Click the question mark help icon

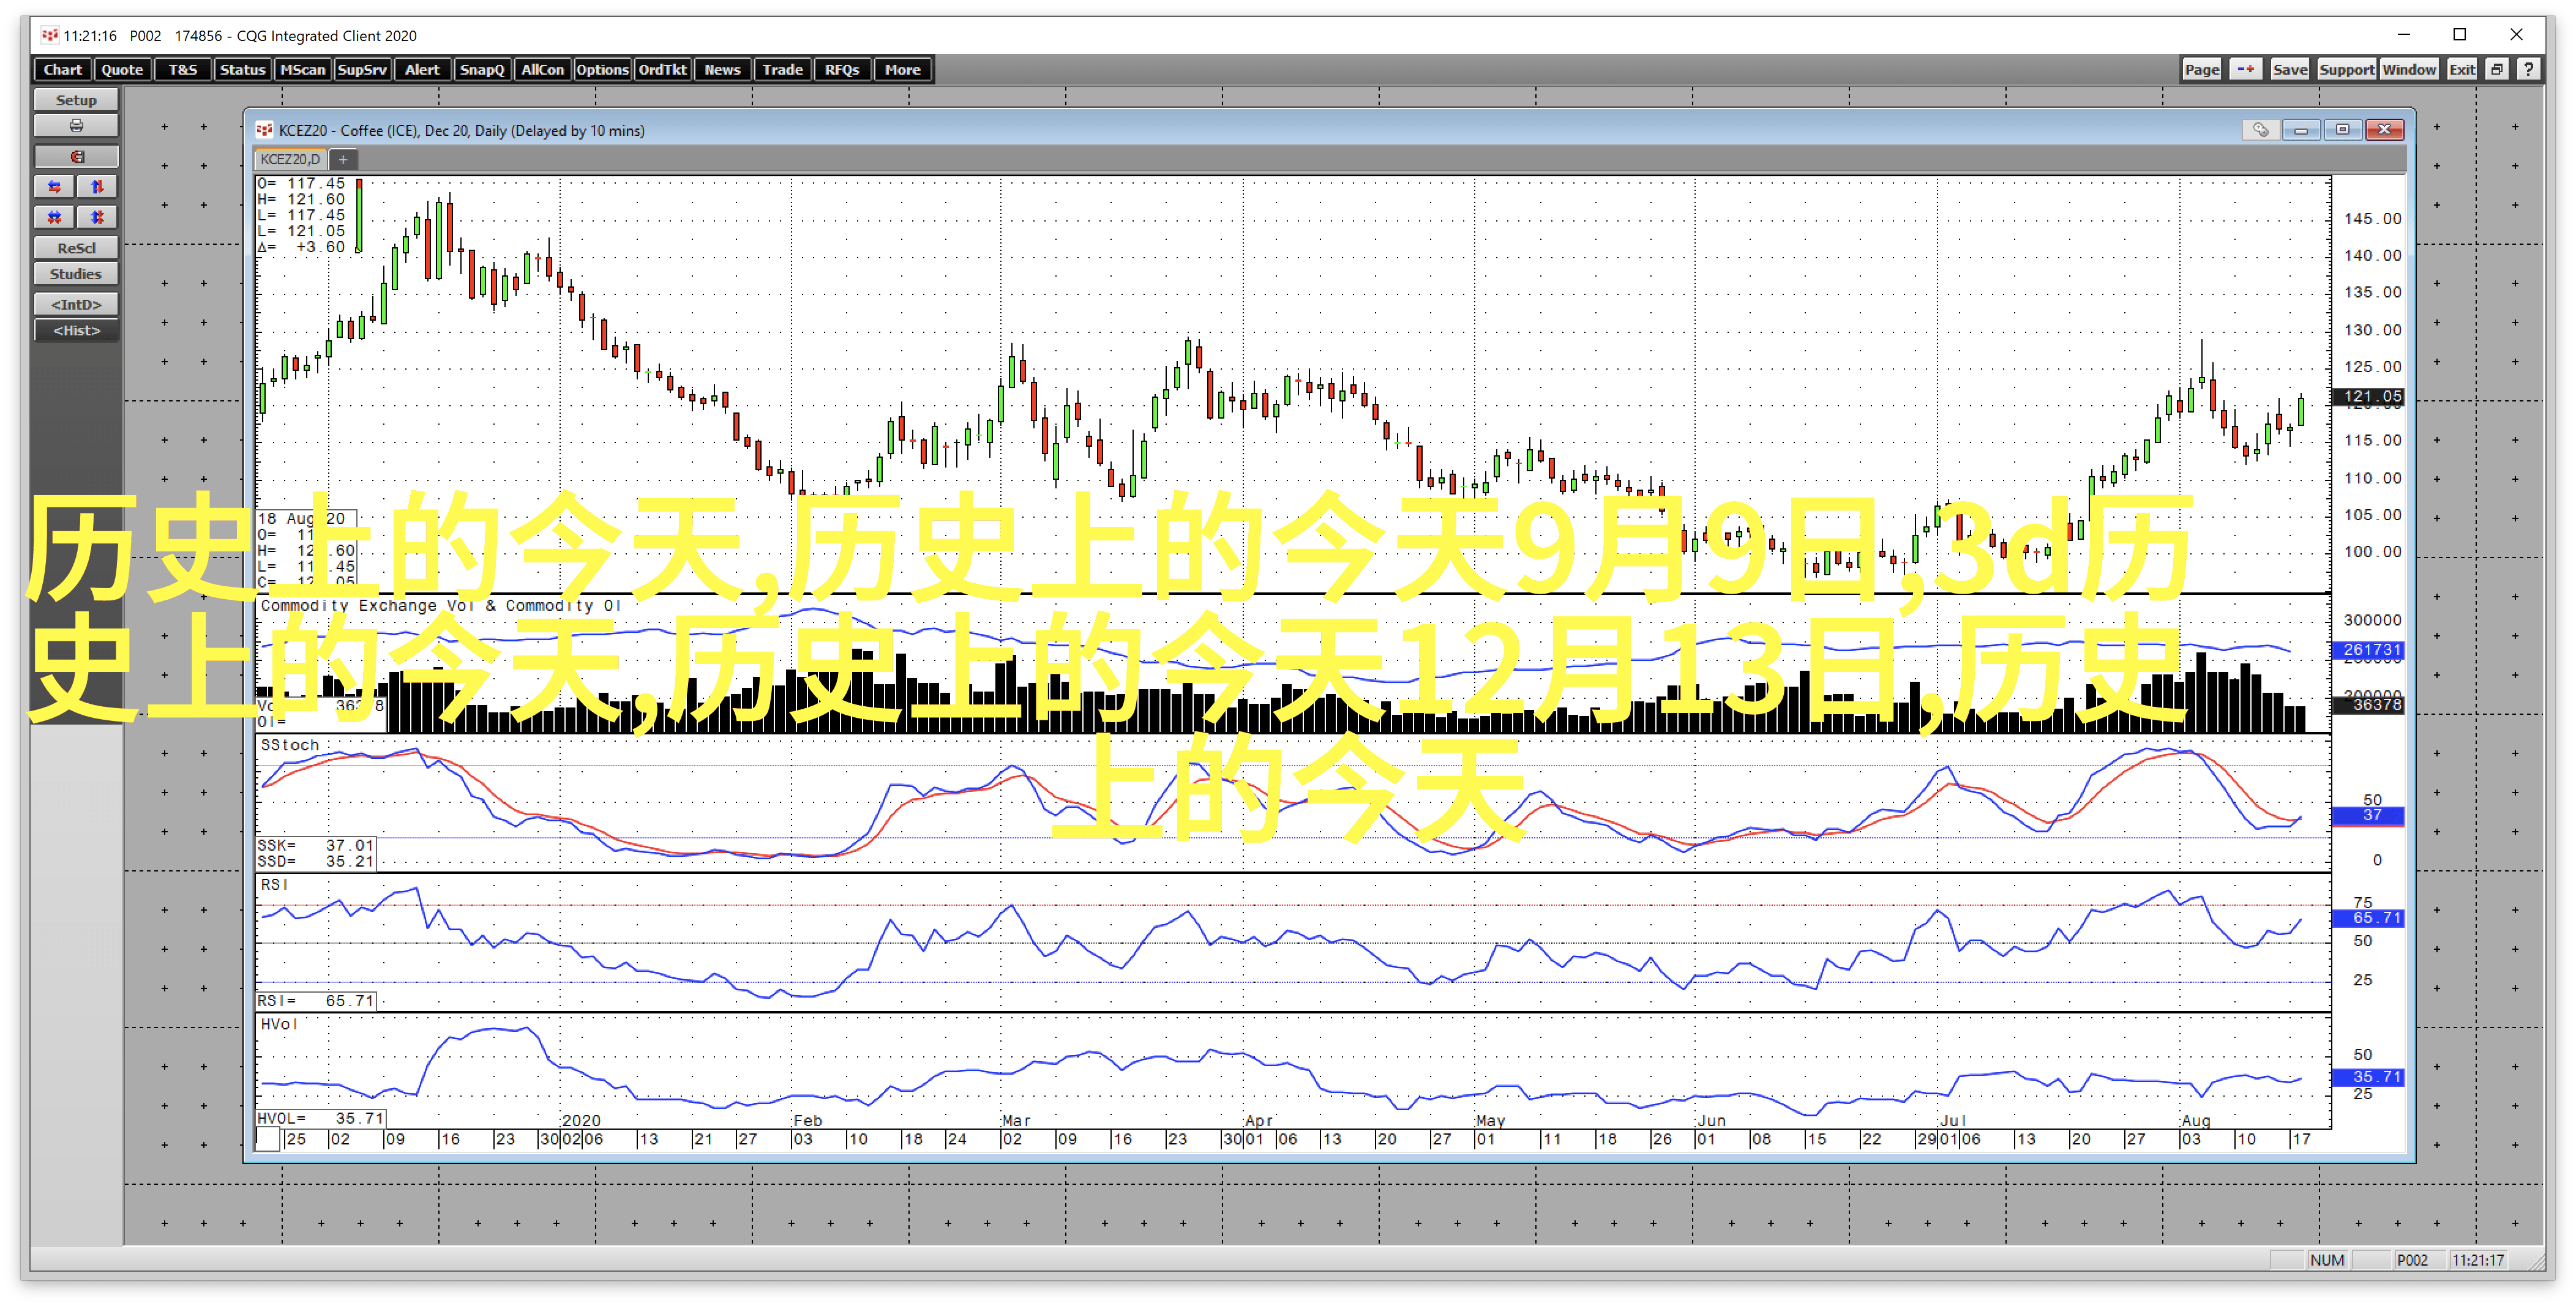coord(2529,69)
